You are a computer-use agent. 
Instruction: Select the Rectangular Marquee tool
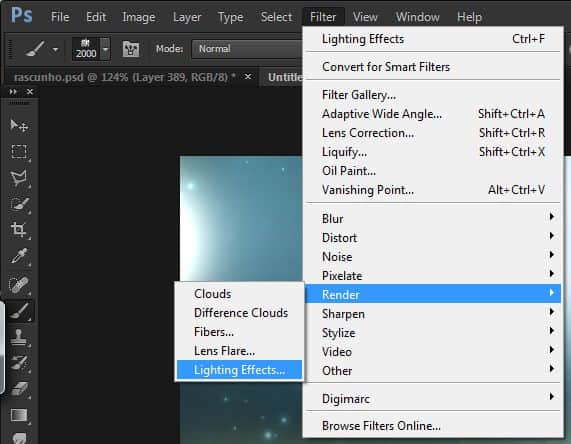coord(19,152)
